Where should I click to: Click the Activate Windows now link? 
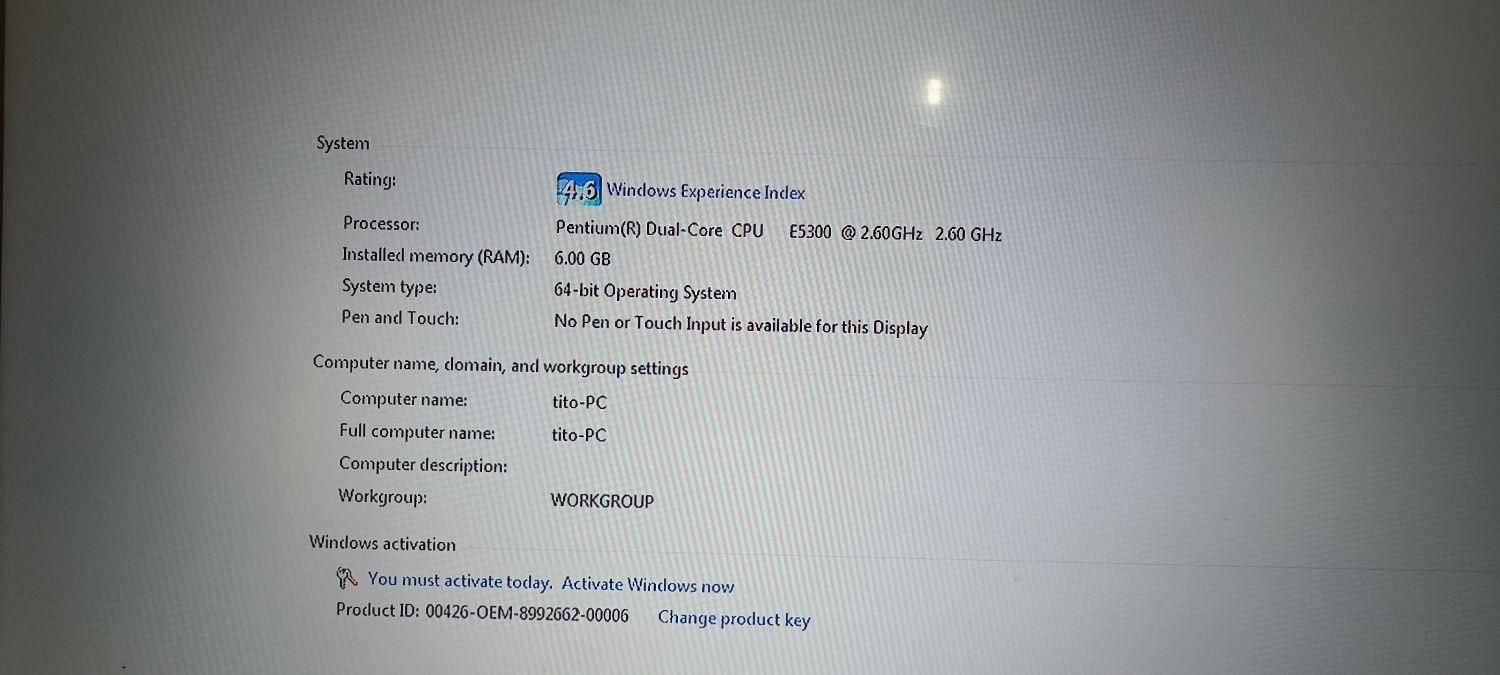(x=648, y=585)
